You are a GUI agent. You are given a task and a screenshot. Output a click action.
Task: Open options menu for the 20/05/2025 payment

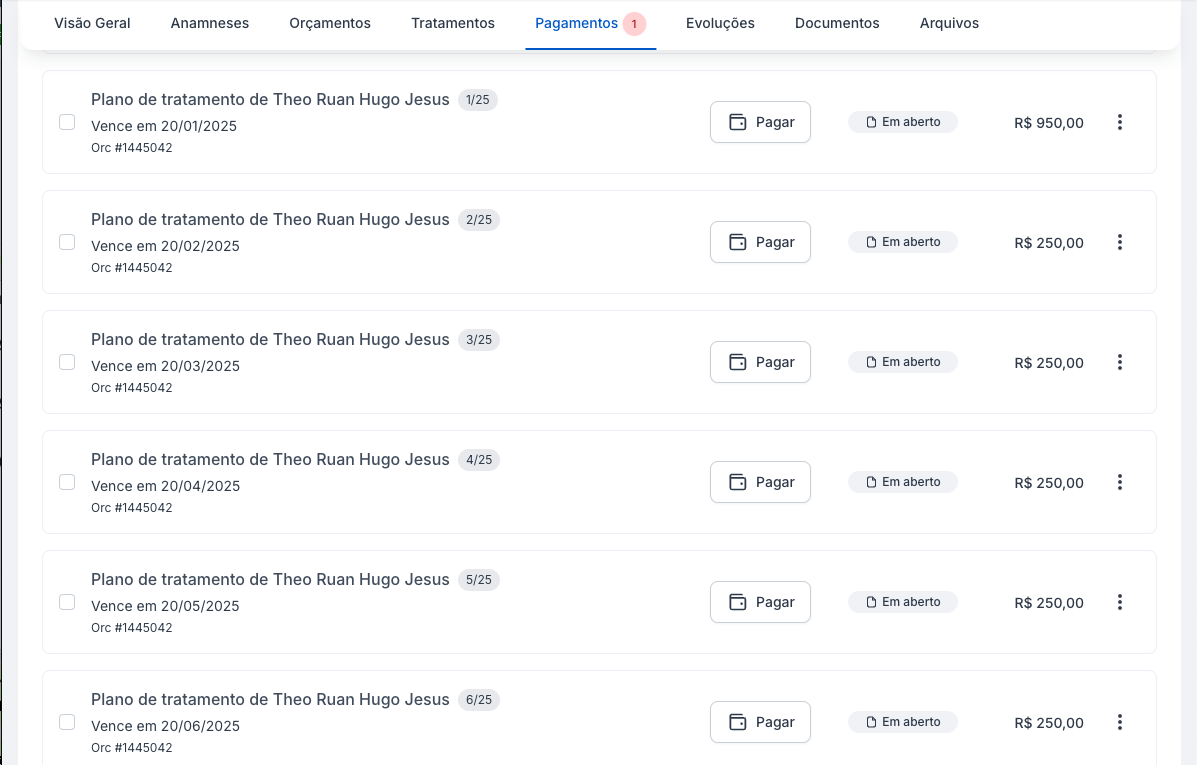click(1119, 602)
